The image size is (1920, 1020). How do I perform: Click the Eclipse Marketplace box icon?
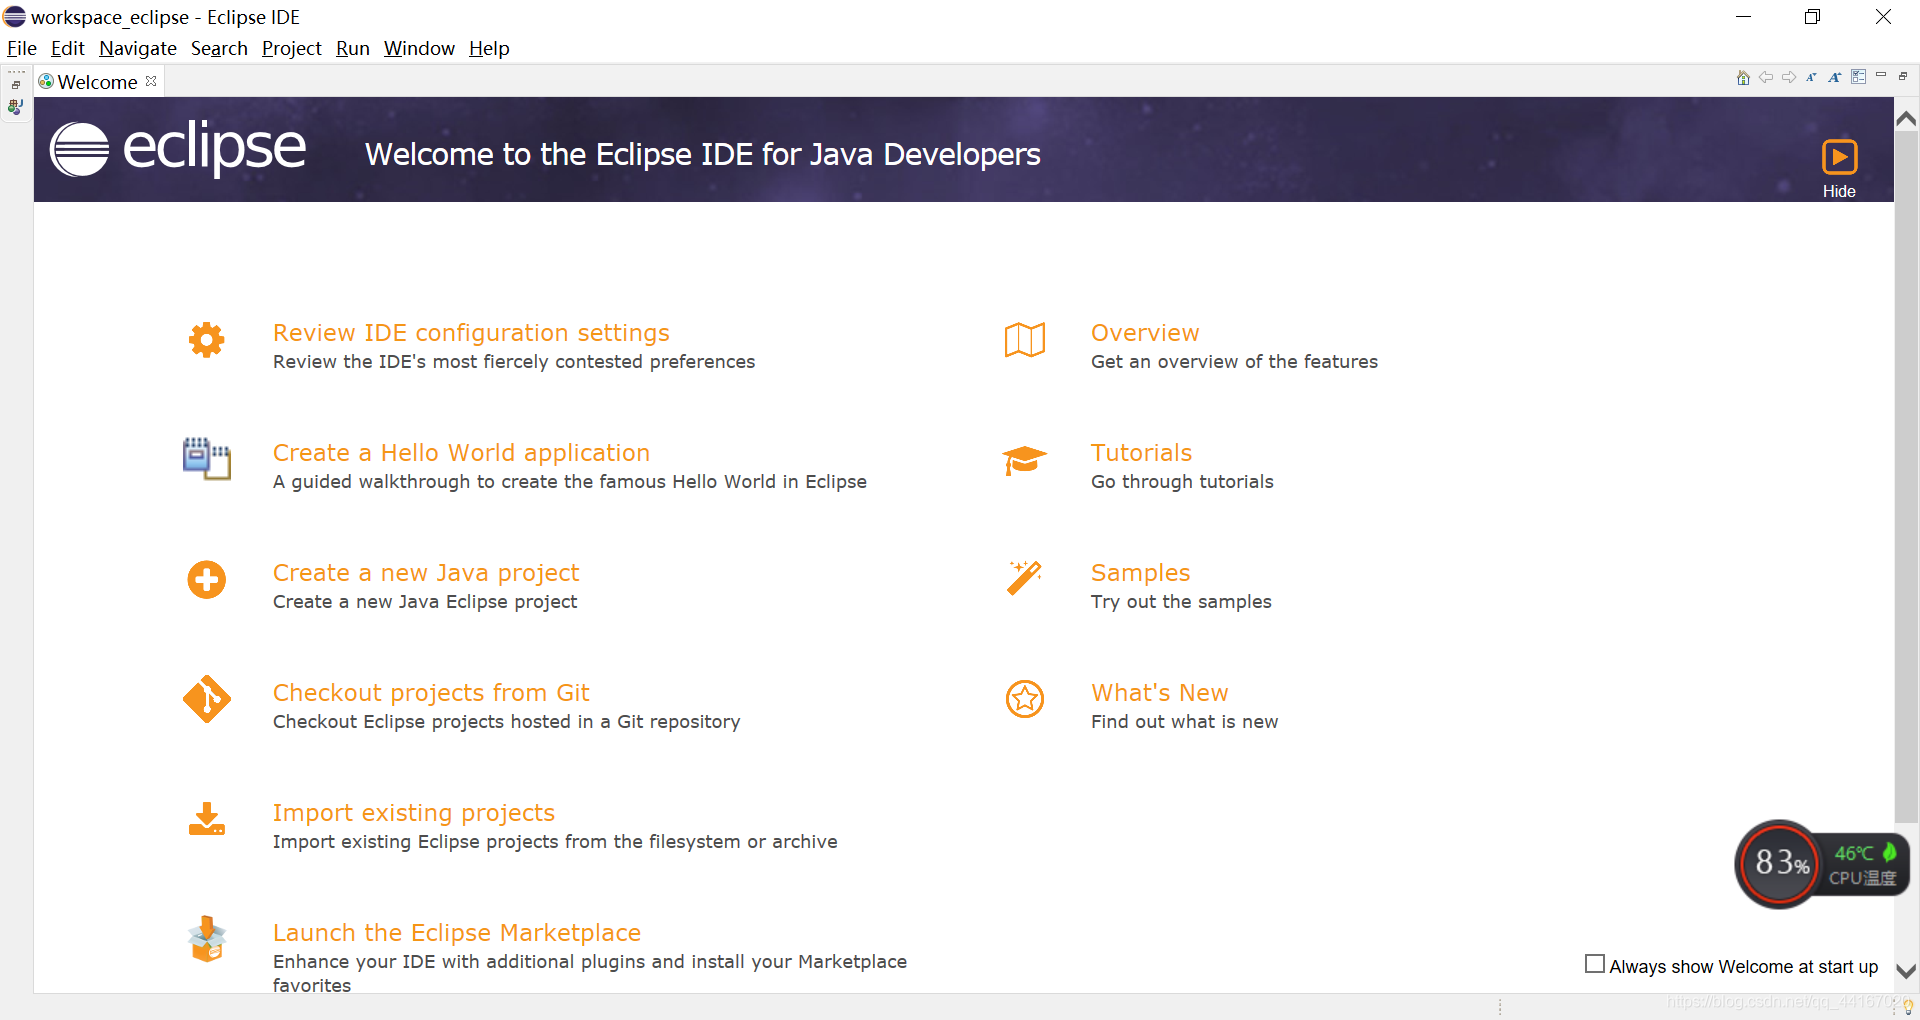[207, 939]
